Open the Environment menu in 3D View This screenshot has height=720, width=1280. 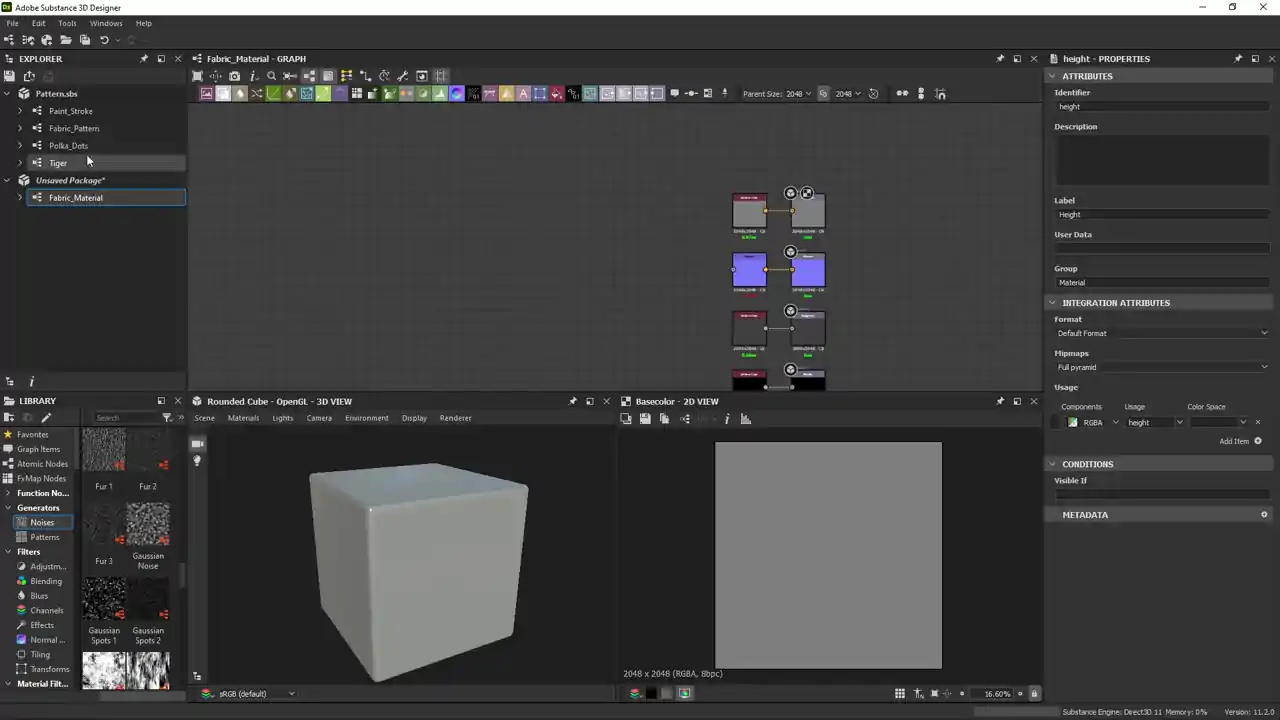pyautogui.click(x=367, y=418)
